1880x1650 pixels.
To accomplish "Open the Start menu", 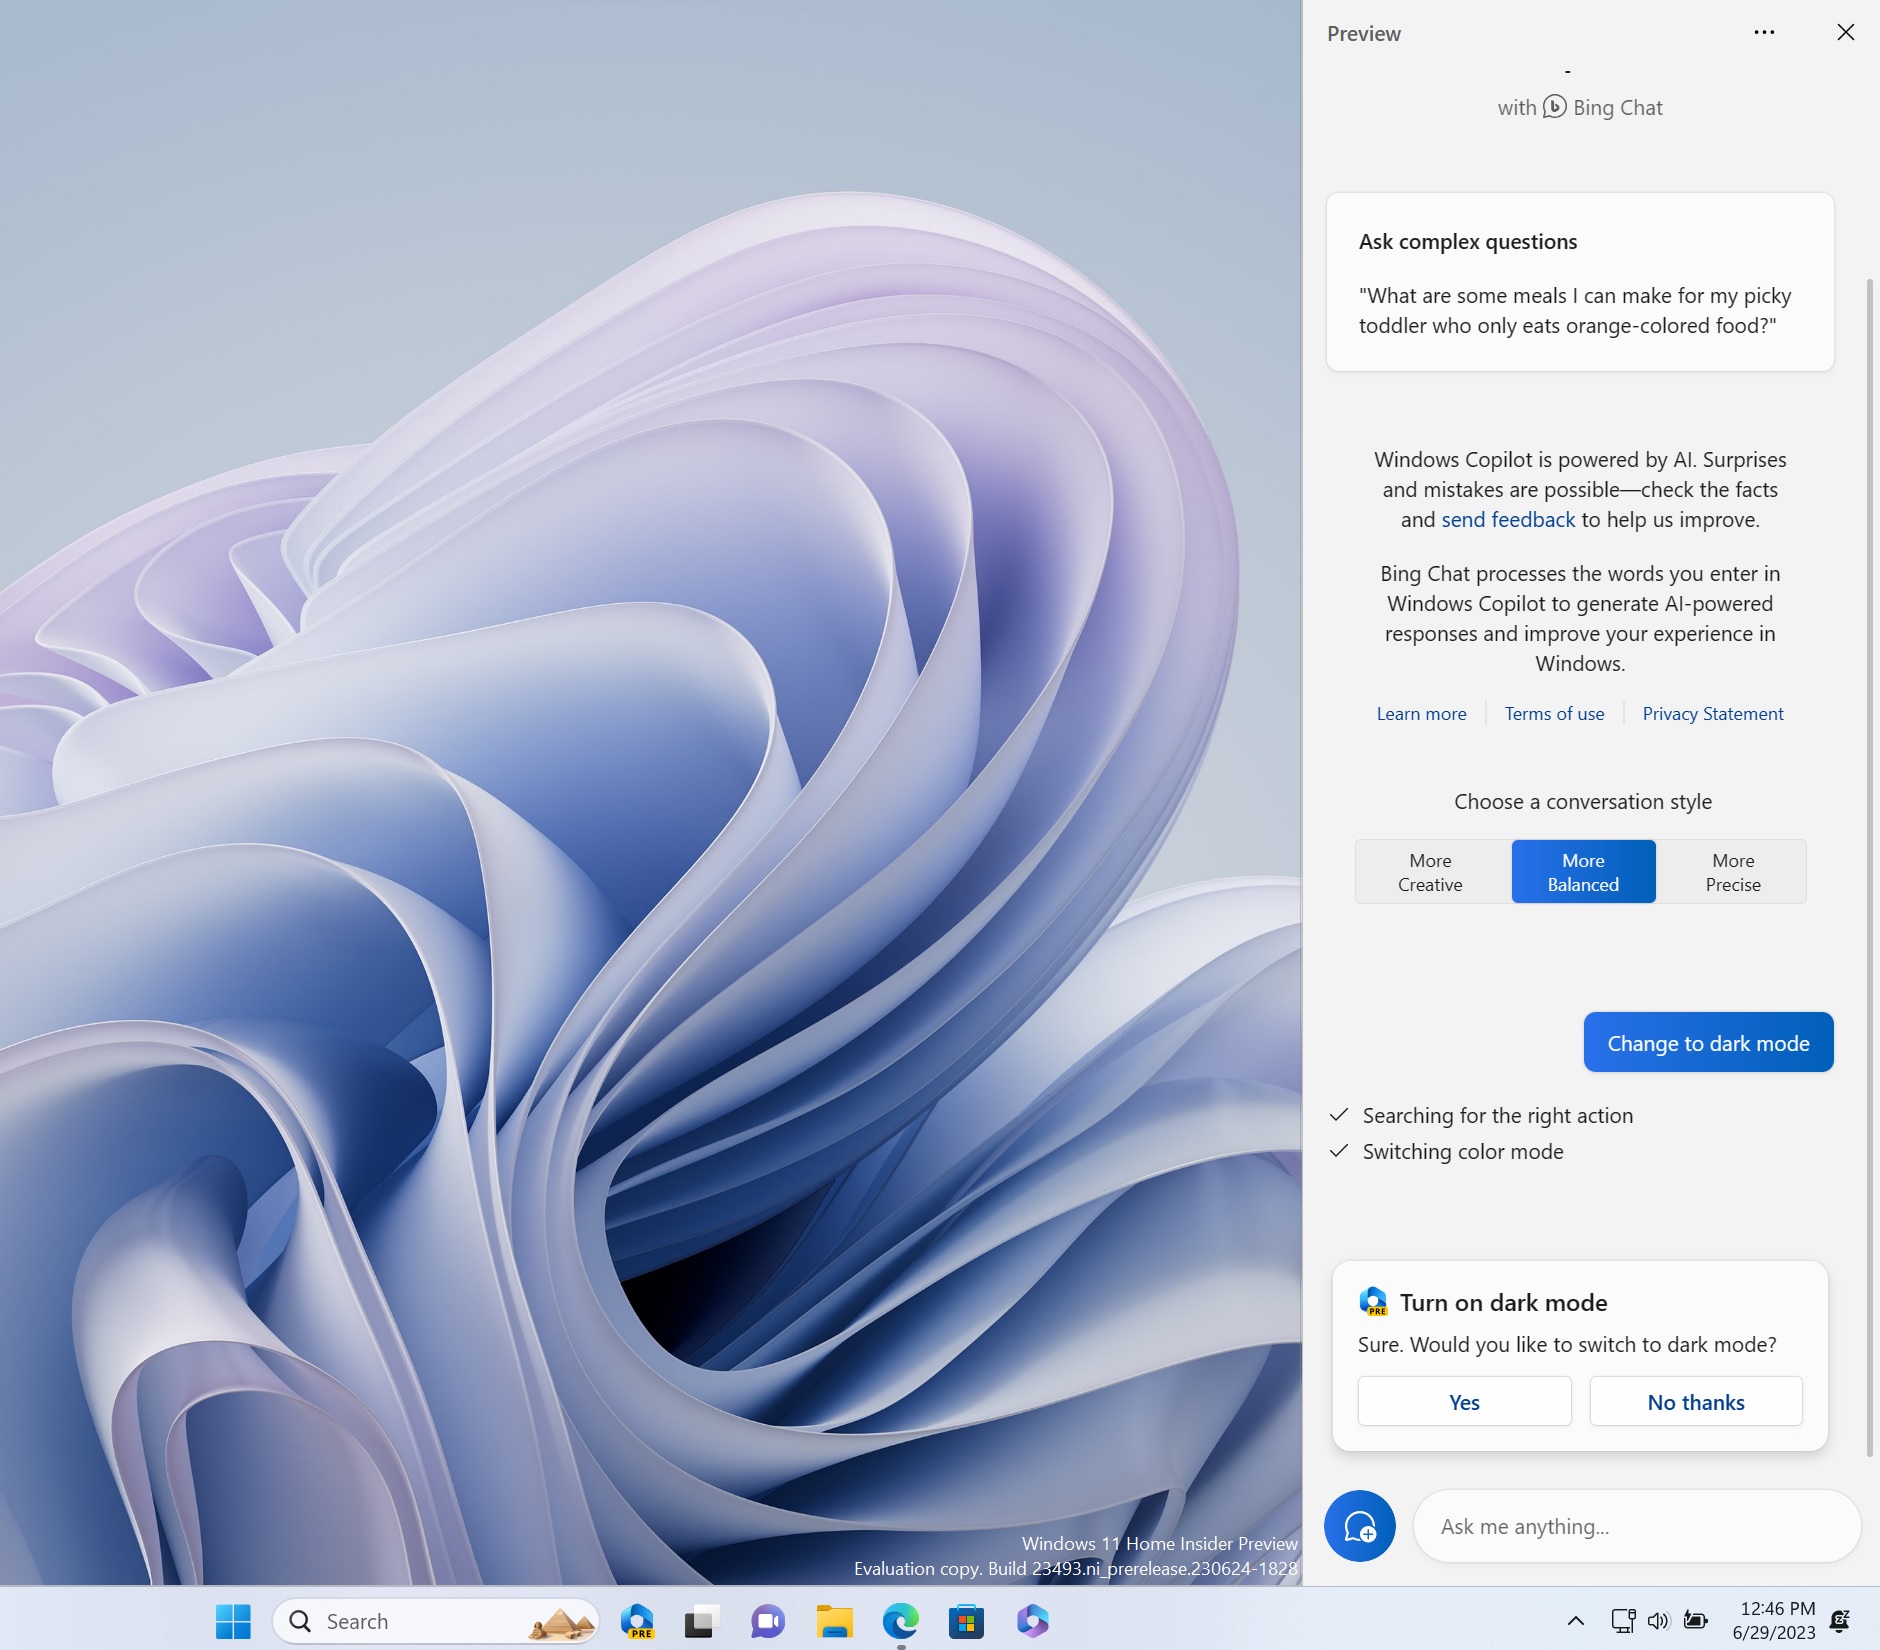I will click(x=233, y=1620).
